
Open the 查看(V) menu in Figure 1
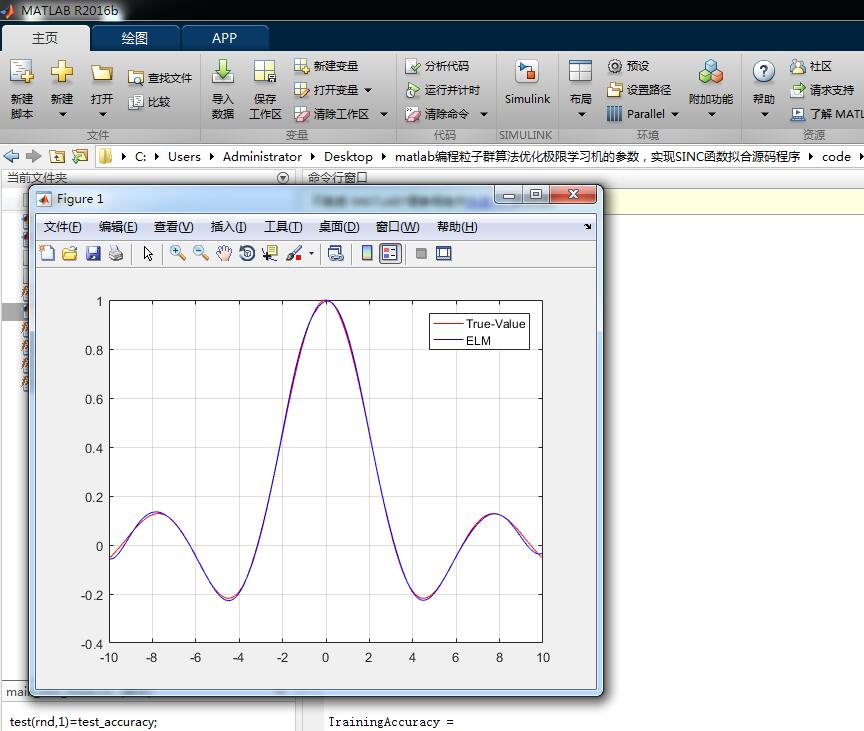click(173, 227)
